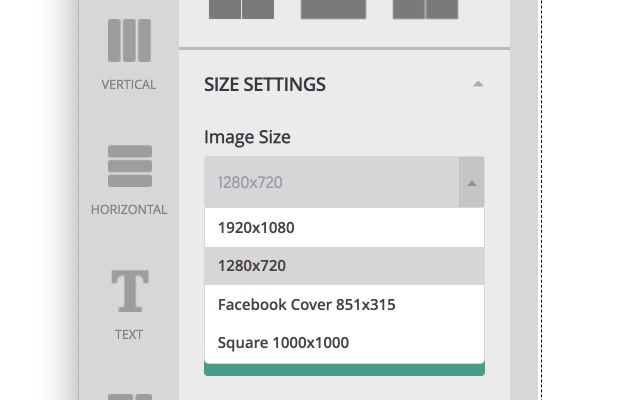The image size is (640, 400).
Task: Click the SIZE SETTINGS section header
Action: pyautogui.click(x=265, y=85)
